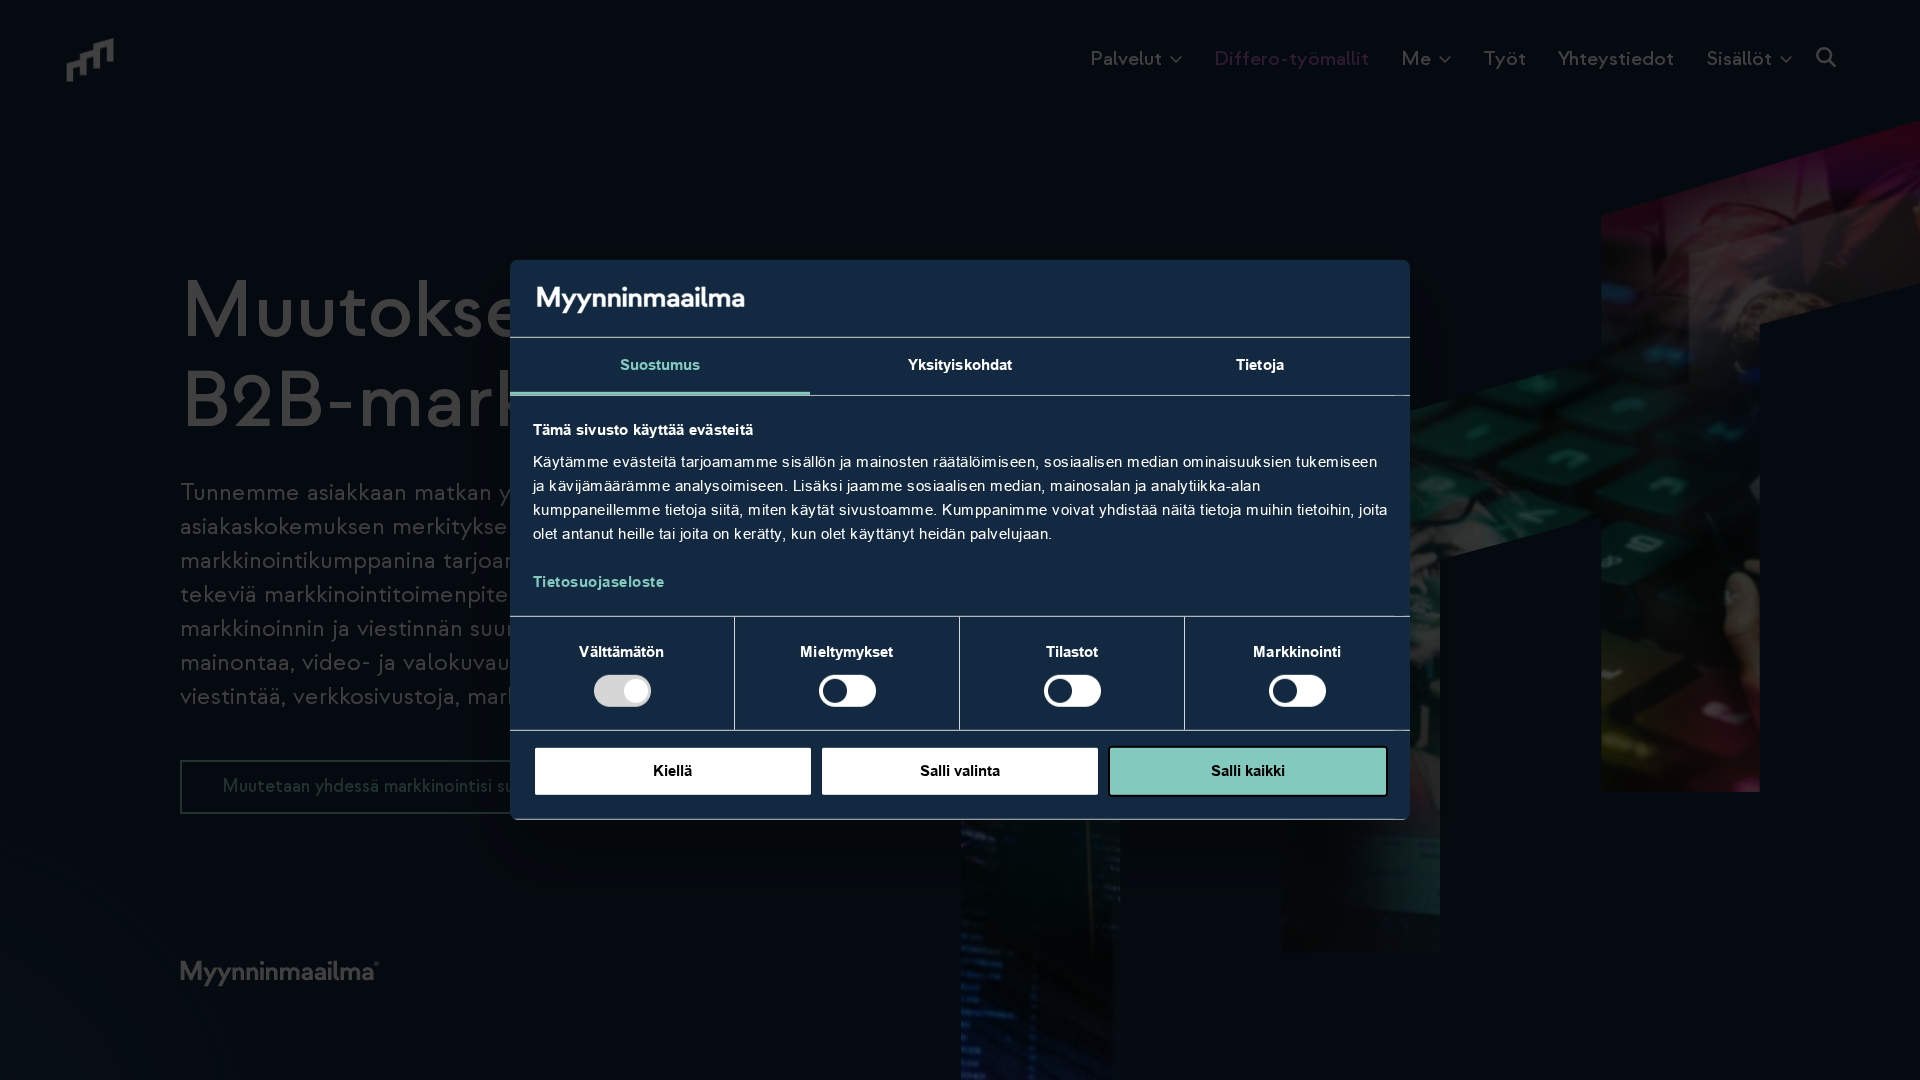Click the Myynninmaailma logo icon top-left
The height and width of the screenshot is (1080, 1920).
click(x=90, y=59)
